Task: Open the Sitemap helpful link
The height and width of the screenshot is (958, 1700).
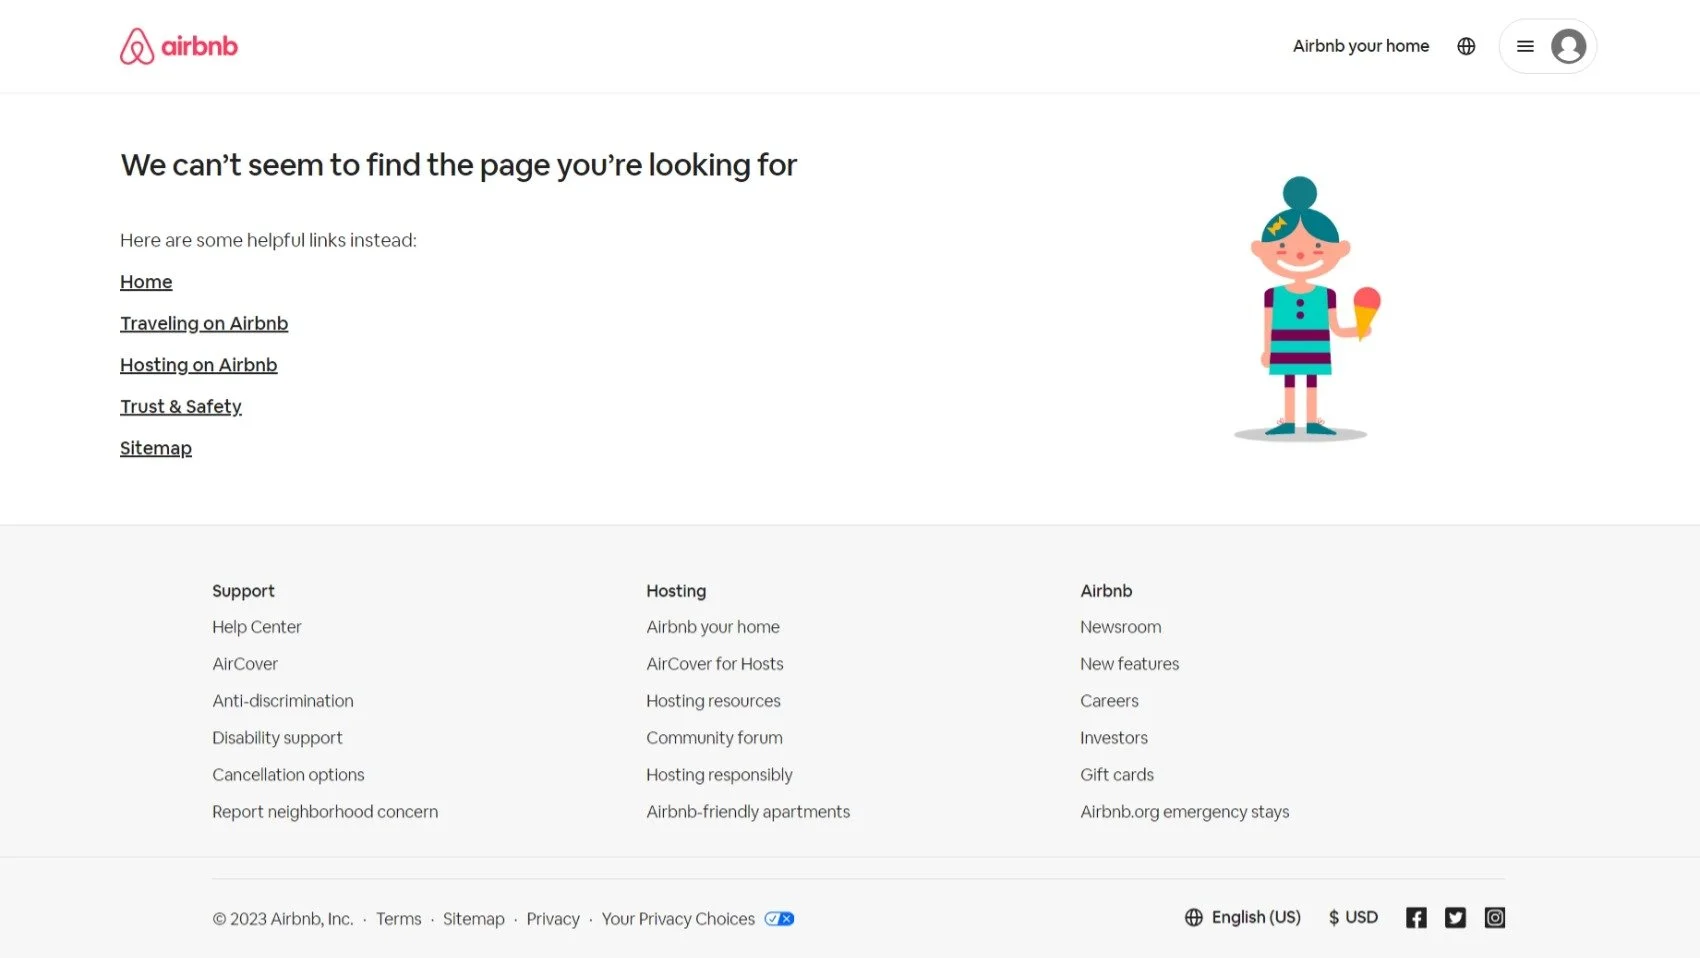Action: pos(156,448)
